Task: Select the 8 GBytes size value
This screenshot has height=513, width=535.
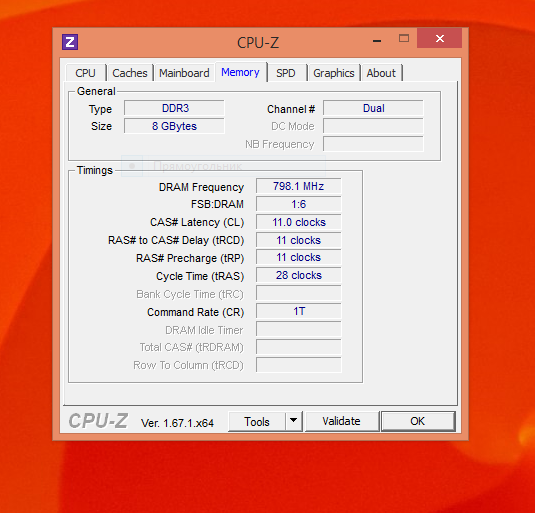Action: coord(174,126)
